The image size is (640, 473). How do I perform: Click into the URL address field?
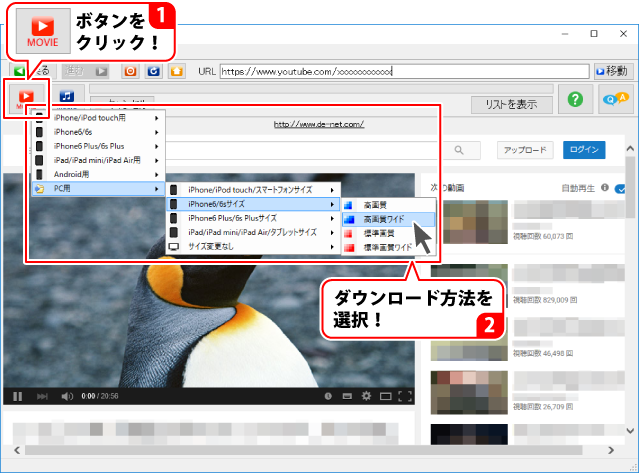tap(404, 71)
